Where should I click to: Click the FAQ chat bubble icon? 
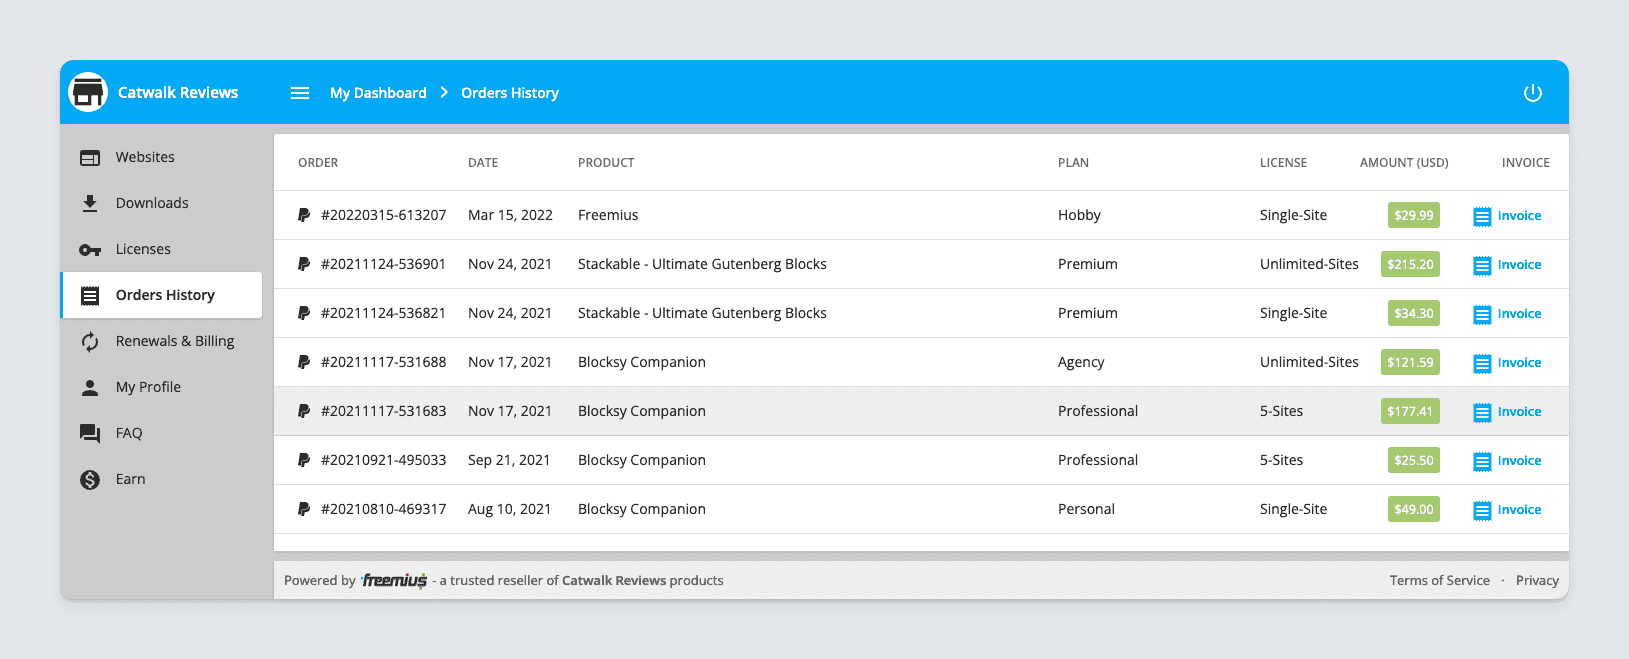click(90, 434)
